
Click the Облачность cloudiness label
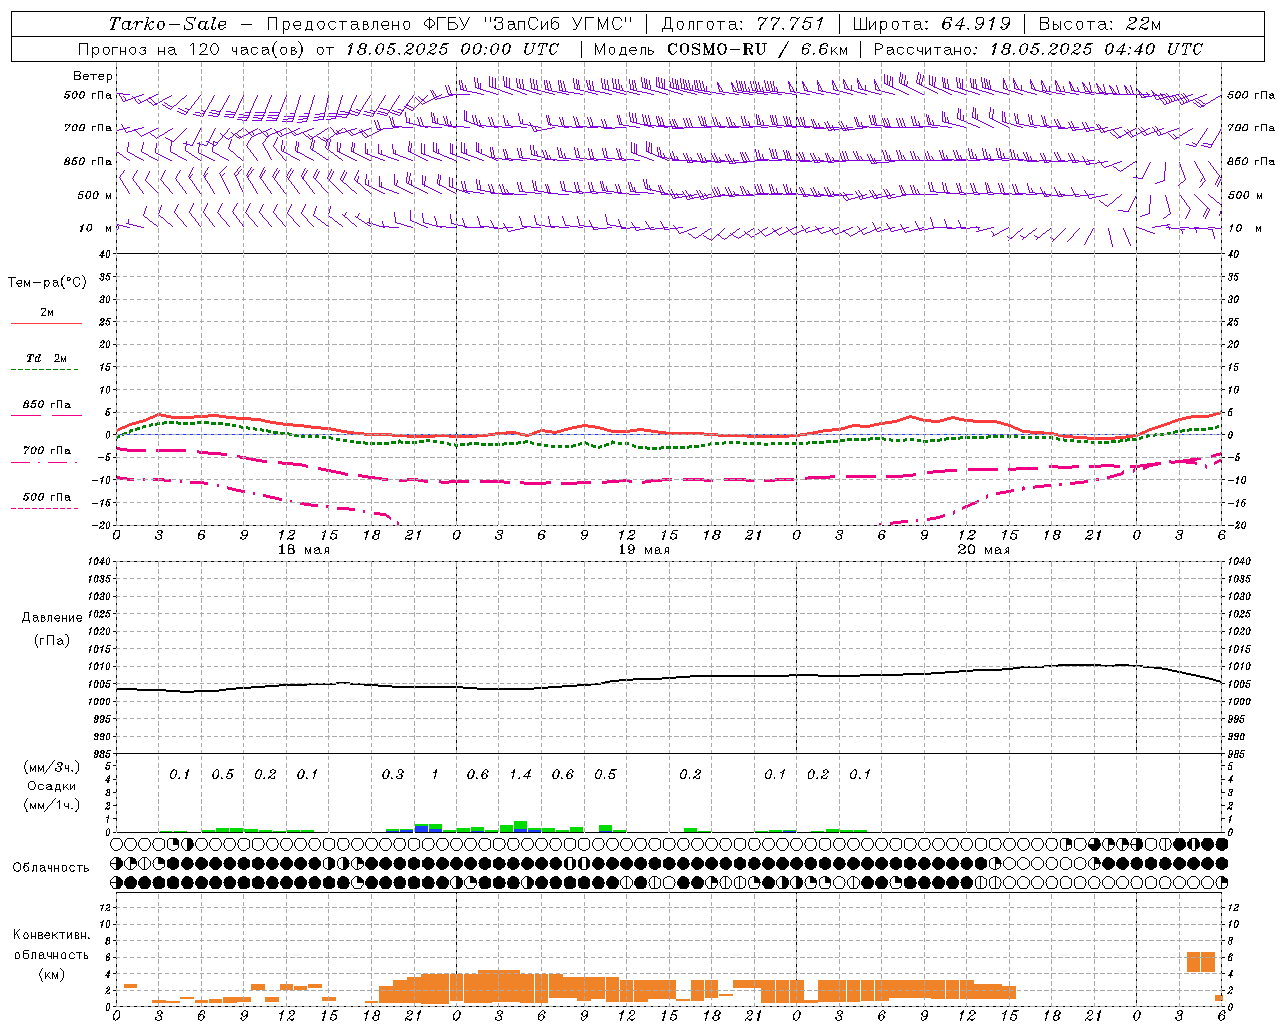51,868
